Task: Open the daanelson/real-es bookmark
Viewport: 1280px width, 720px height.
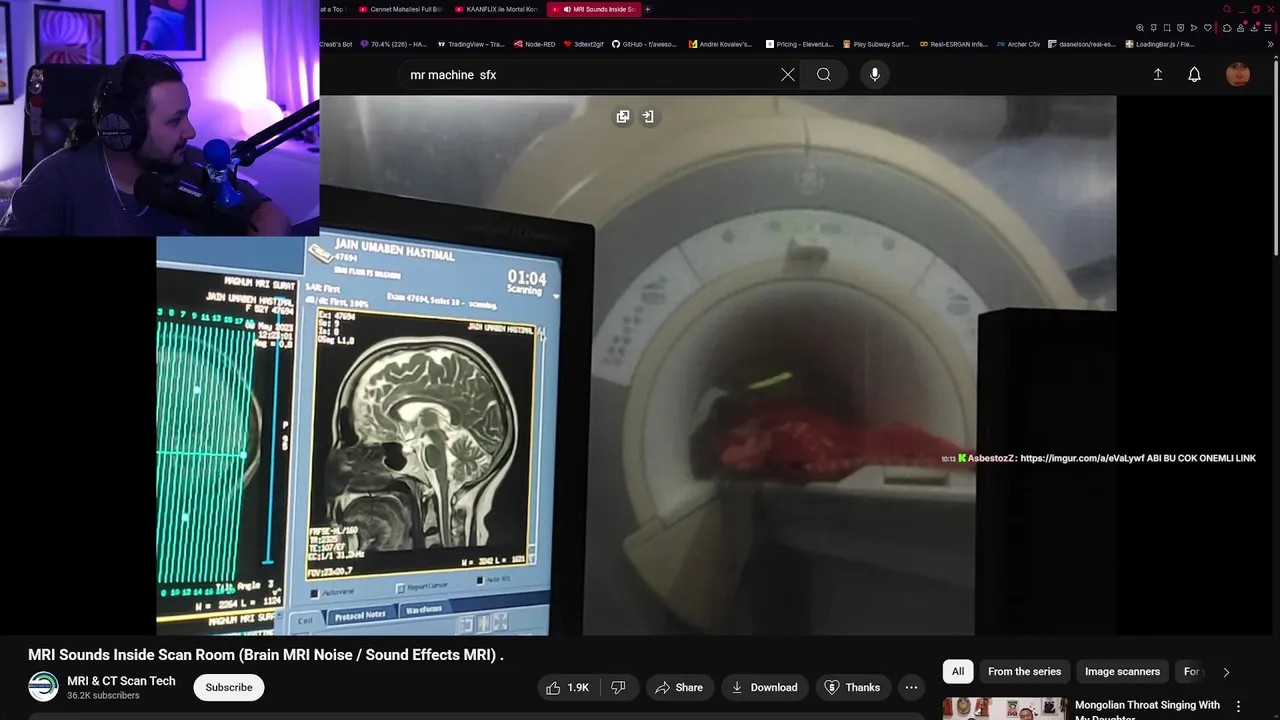Action: (x=1082, y=44)
